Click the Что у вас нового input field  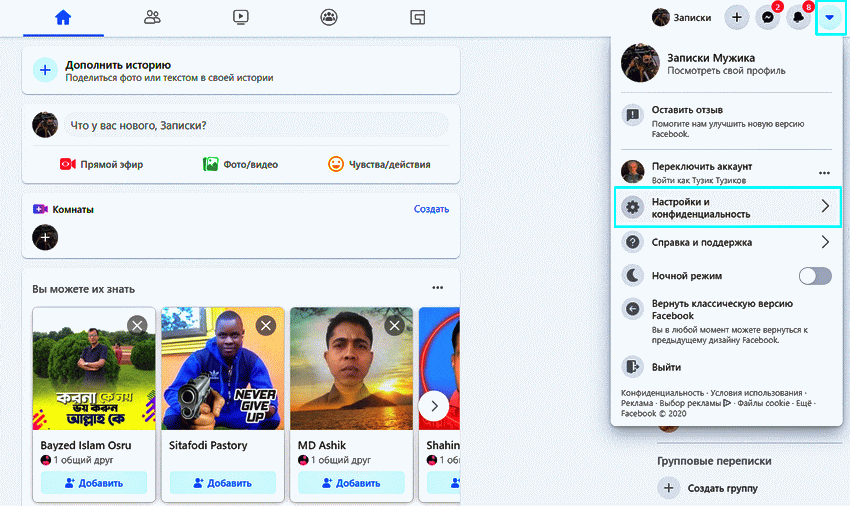[x=256, y=125]
